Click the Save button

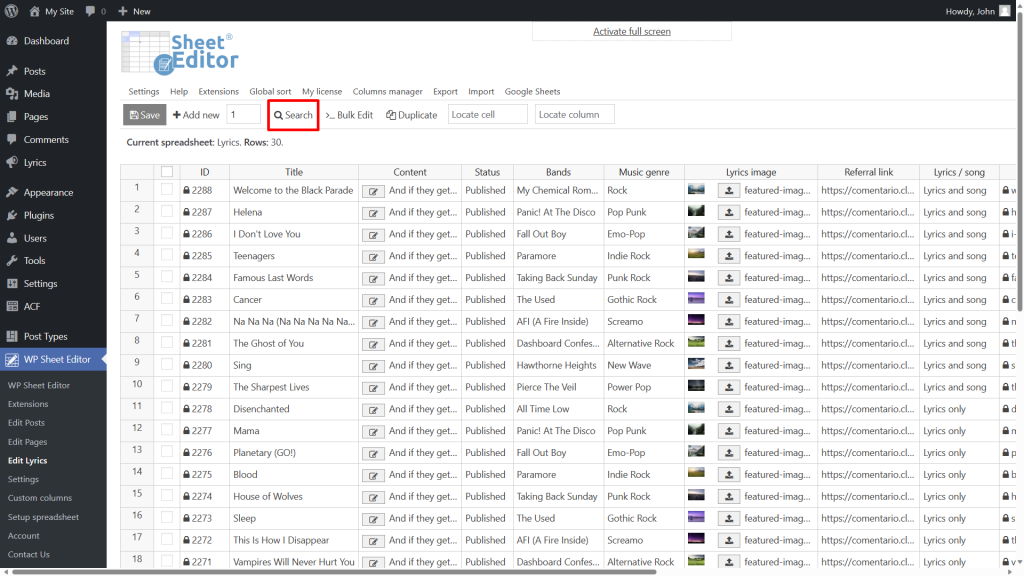coord(144,115)
